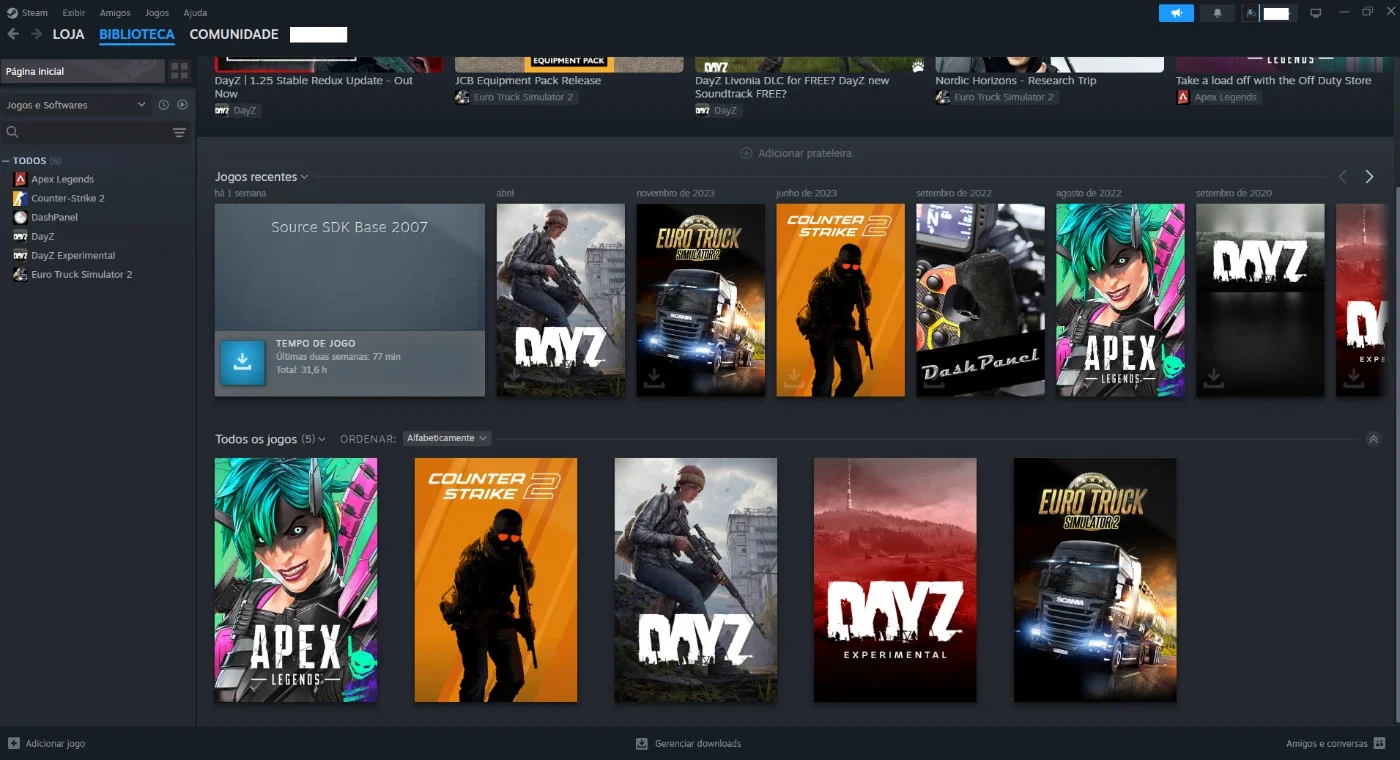Open the Apex Legends recent cover from agosto 2022
Image resolution: width=1400 pixels, height=760 pixels.
(1121, 300)
